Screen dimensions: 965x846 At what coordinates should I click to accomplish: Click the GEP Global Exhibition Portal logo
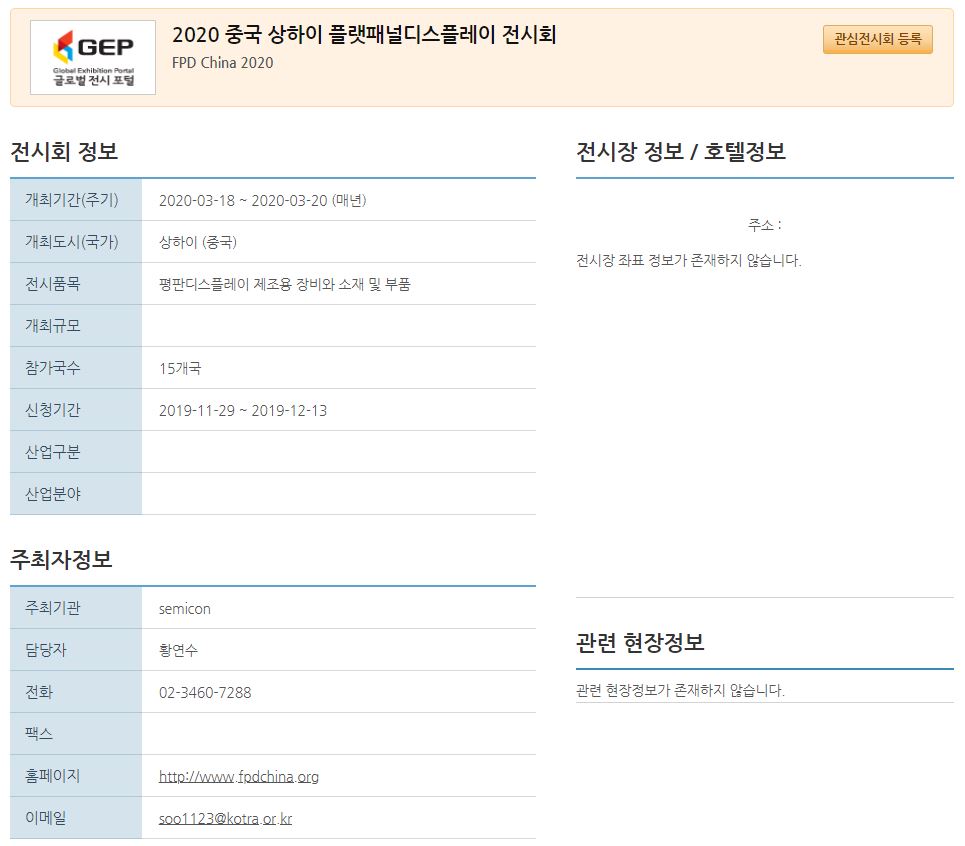[x=93, y=57]
